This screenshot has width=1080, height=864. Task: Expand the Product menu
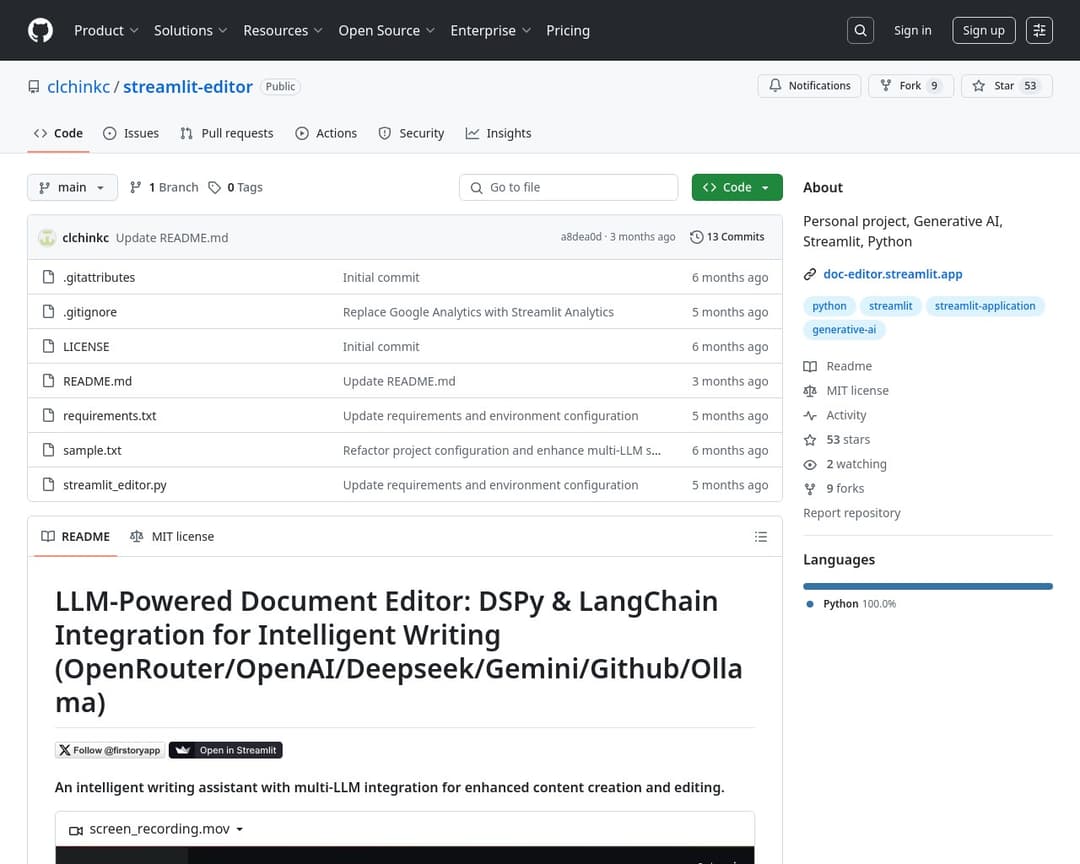[x=106, y=30]
